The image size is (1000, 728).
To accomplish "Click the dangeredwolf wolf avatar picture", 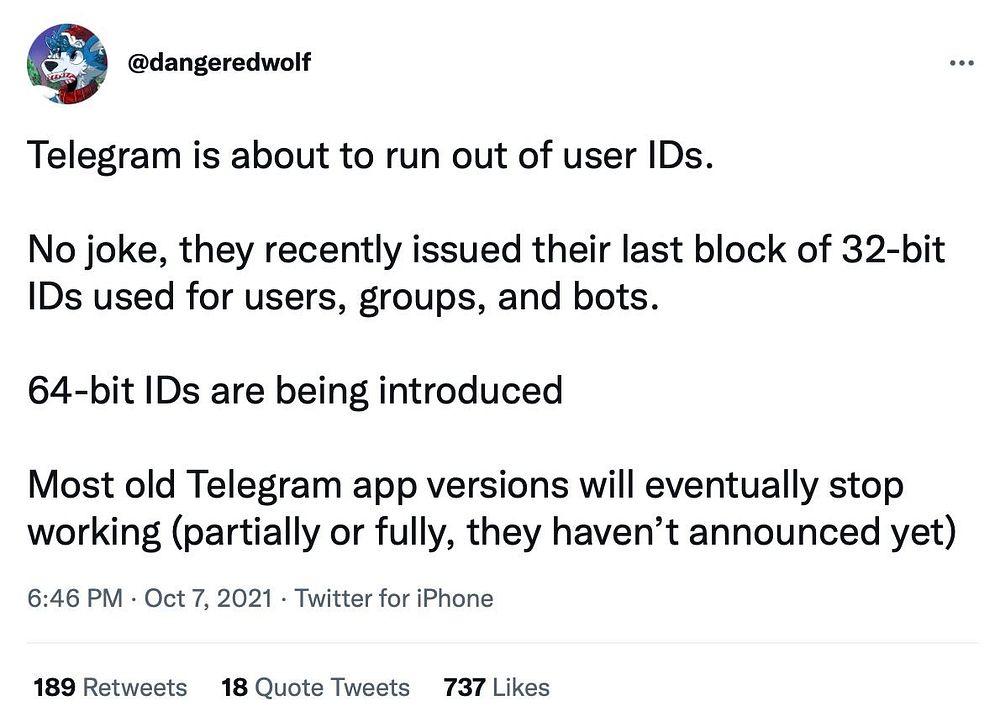I will 68,64.
